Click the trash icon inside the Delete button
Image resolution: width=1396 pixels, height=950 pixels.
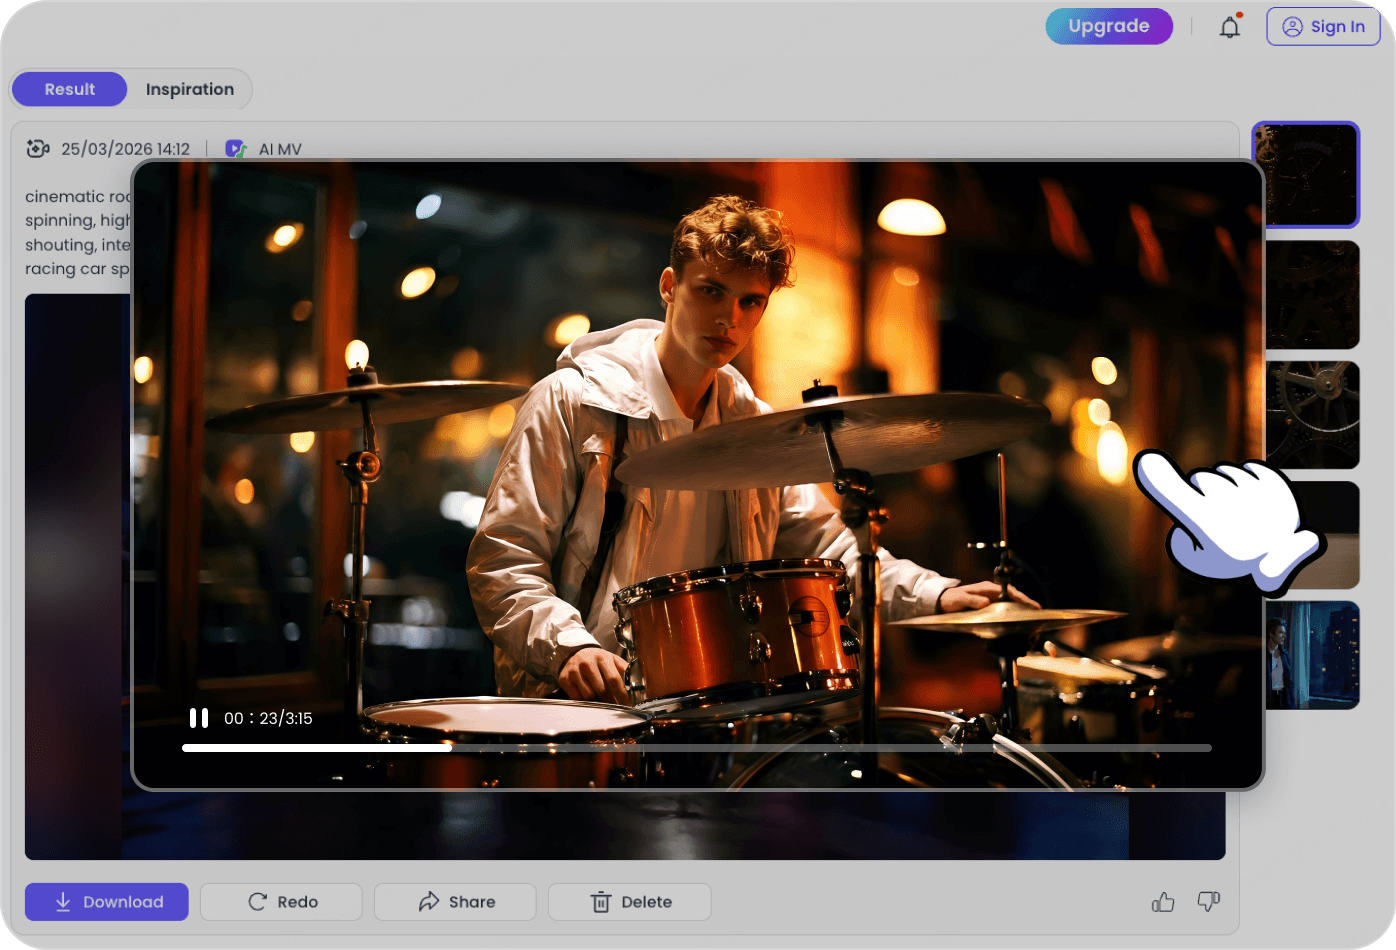pyautogui.click(x=601, y=902)
